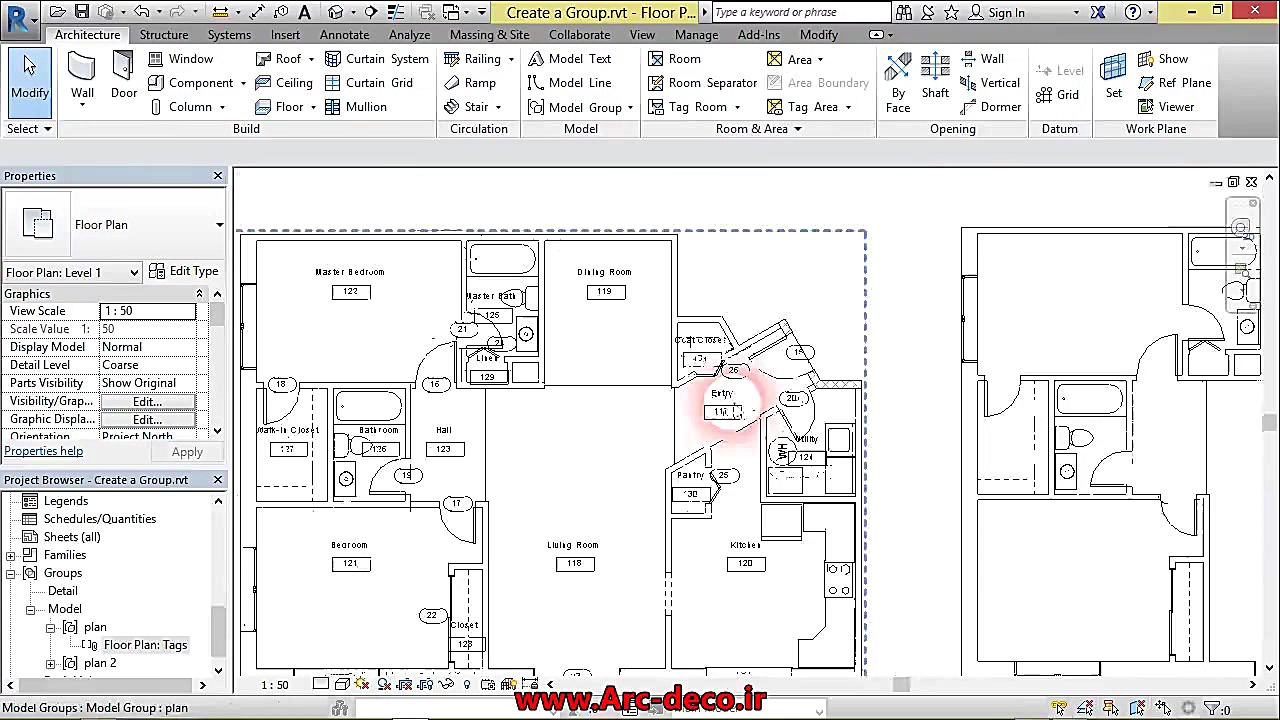The height and width of the screenshot is (720, 1280).
Task: Click the Modify arrow tool
Action: click(29, 76)
